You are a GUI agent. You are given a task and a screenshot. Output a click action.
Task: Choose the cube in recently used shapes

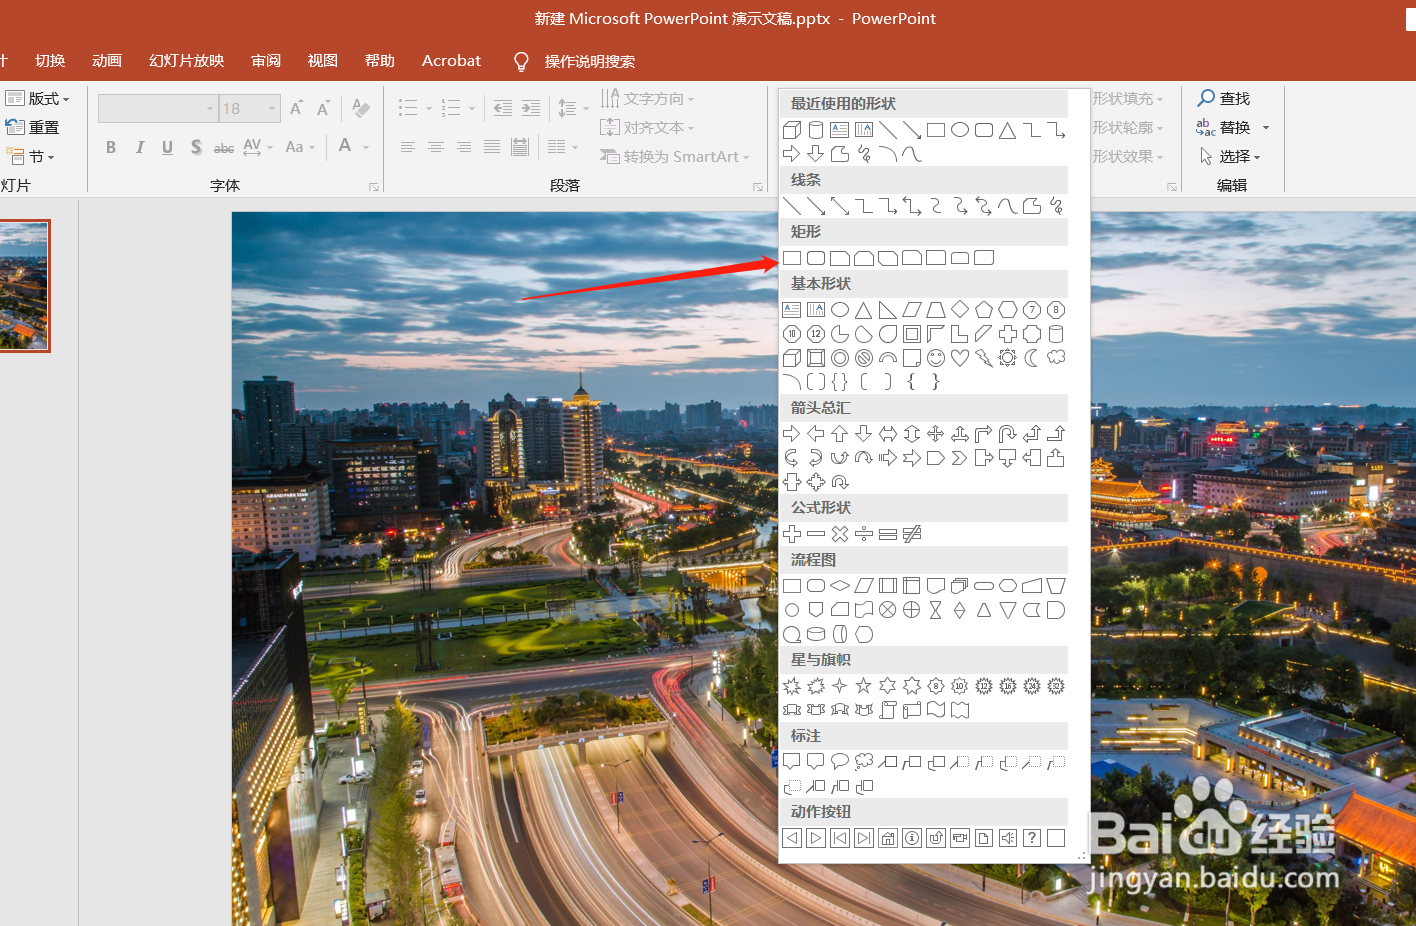coord(792,130)
